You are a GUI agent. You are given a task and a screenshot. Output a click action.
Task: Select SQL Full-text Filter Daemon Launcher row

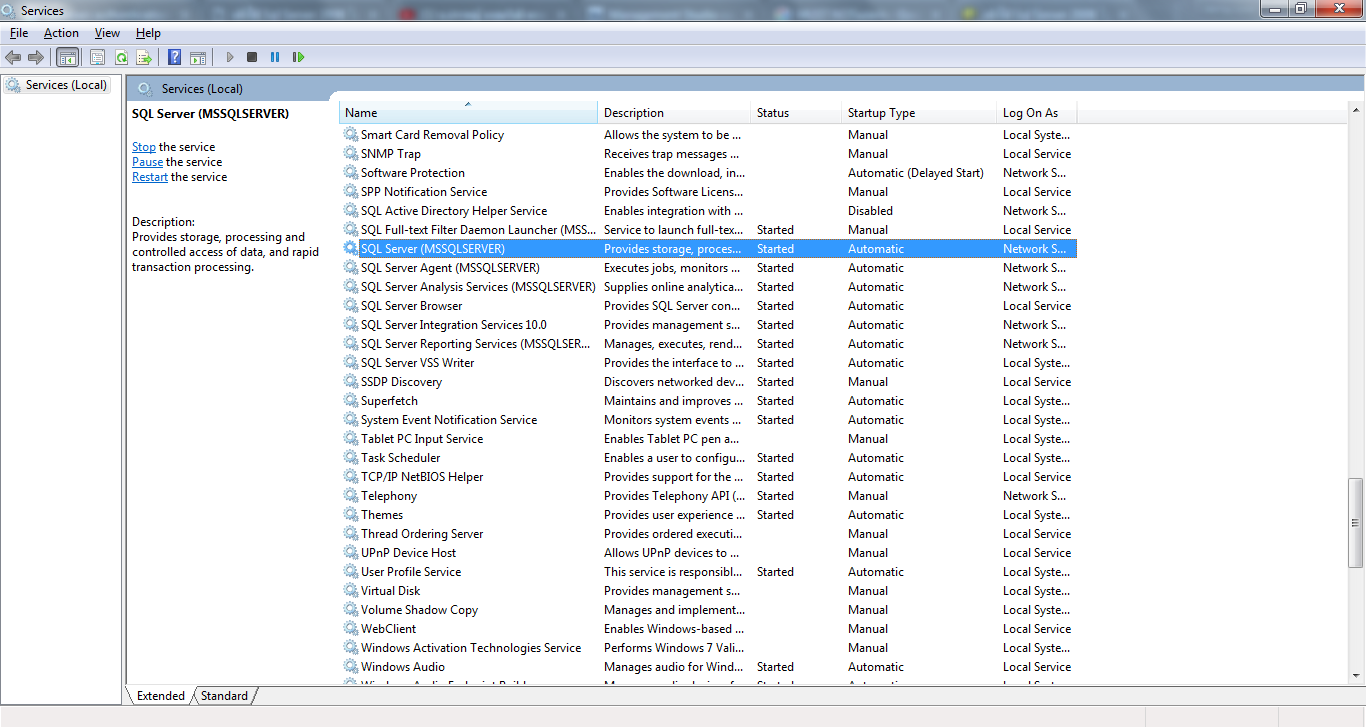point(708,229)
